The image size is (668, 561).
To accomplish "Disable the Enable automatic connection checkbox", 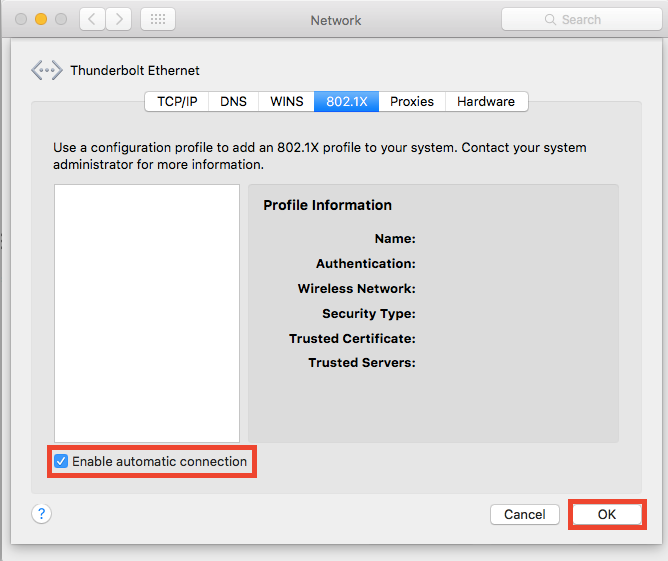I will pyautogui.click(x=62, y=461).
